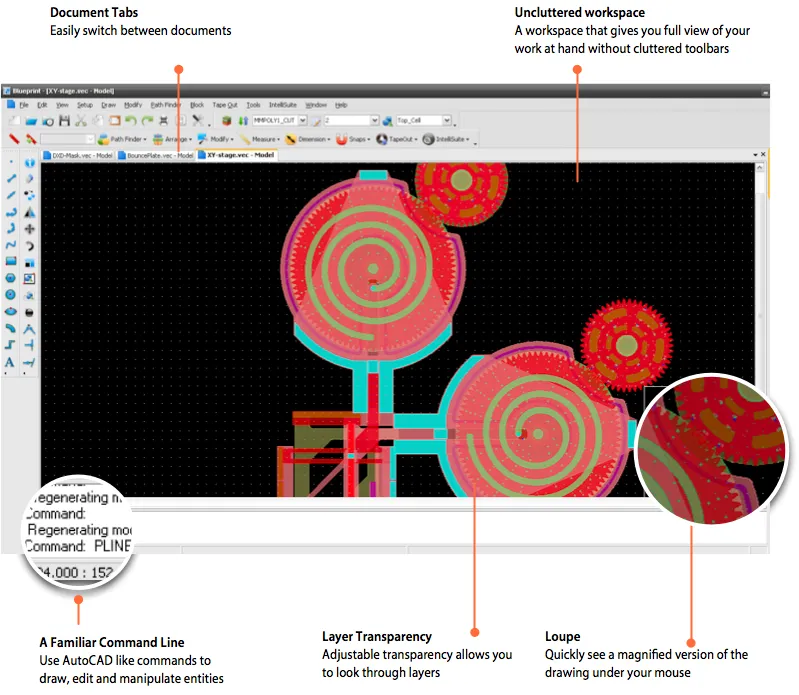Select the Mirror tool triangle icon
The height and width of the screenshot is (695, 799).
coord(30,212)
